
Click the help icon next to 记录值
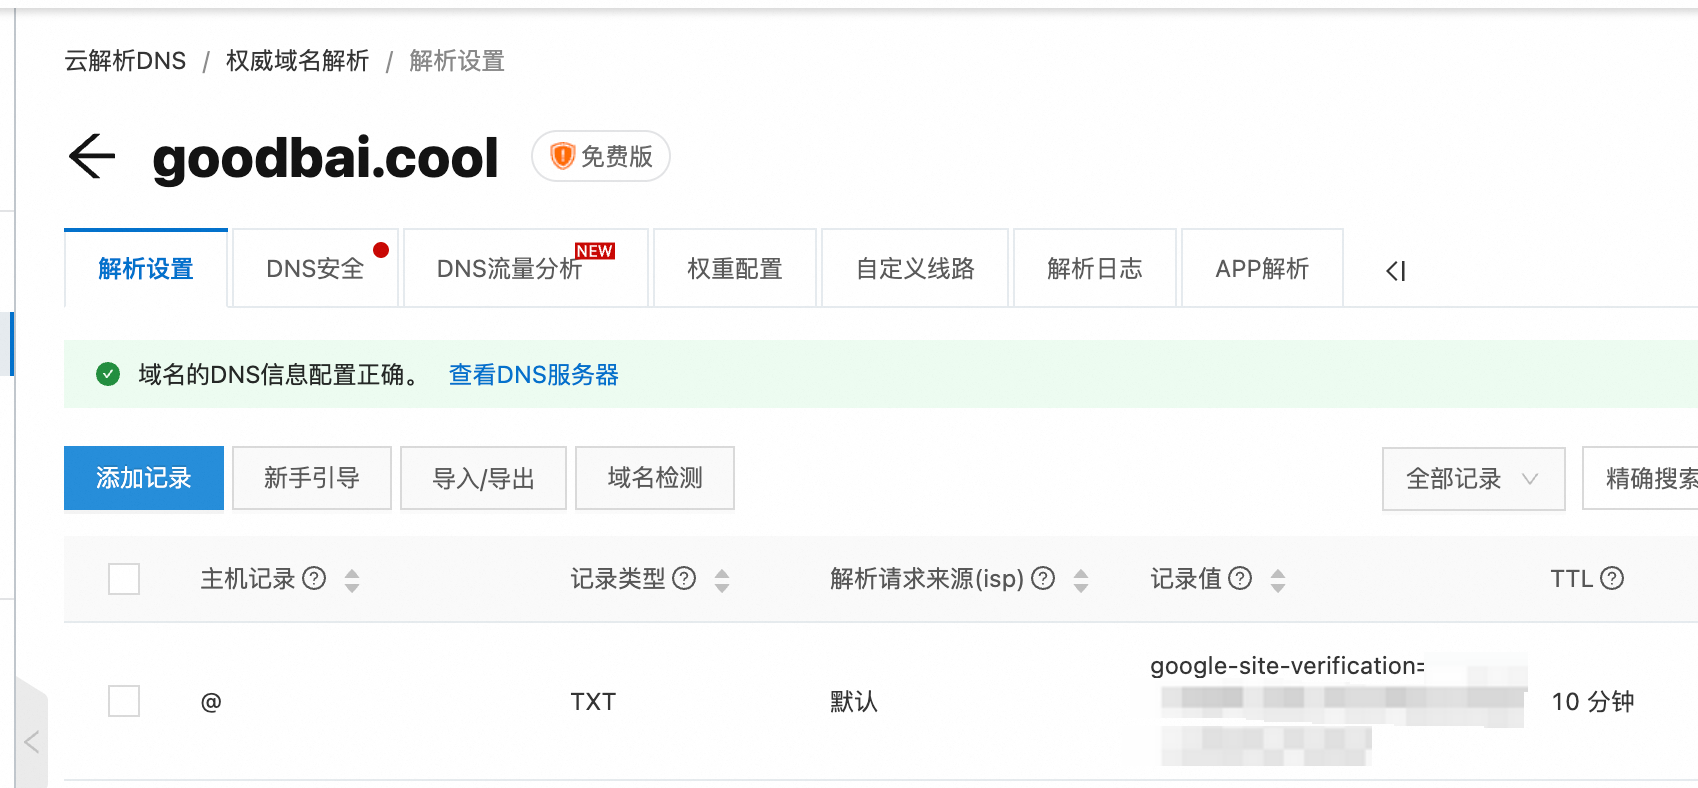[1240, 579]
